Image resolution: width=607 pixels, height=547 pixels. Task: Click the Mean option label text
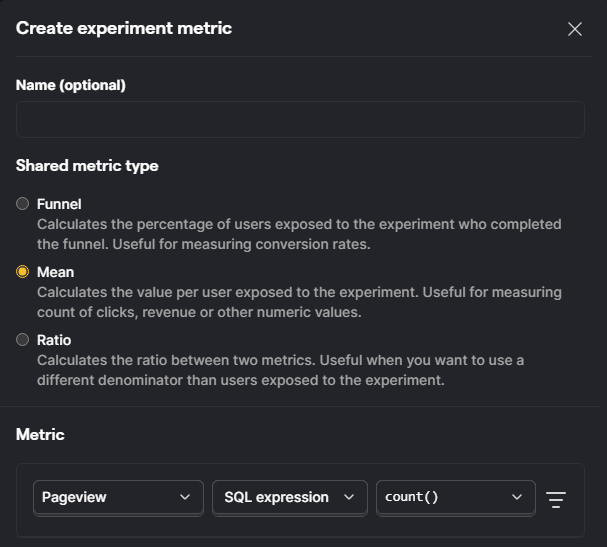tap(55, 272)
